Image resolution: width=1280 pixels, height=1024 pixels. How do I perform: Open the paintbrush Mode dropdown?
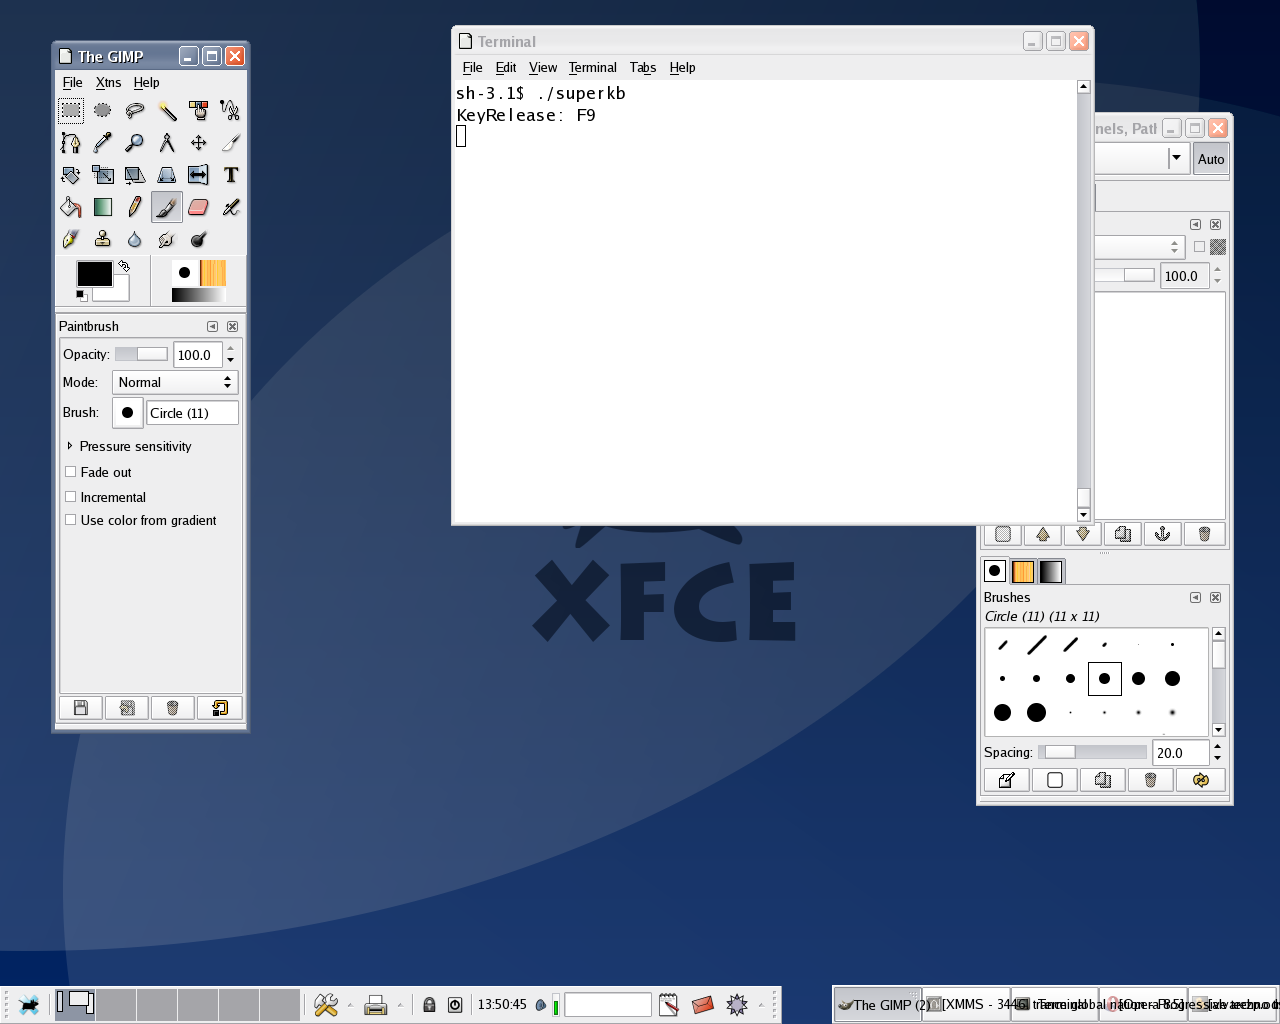tap(174, 382)
